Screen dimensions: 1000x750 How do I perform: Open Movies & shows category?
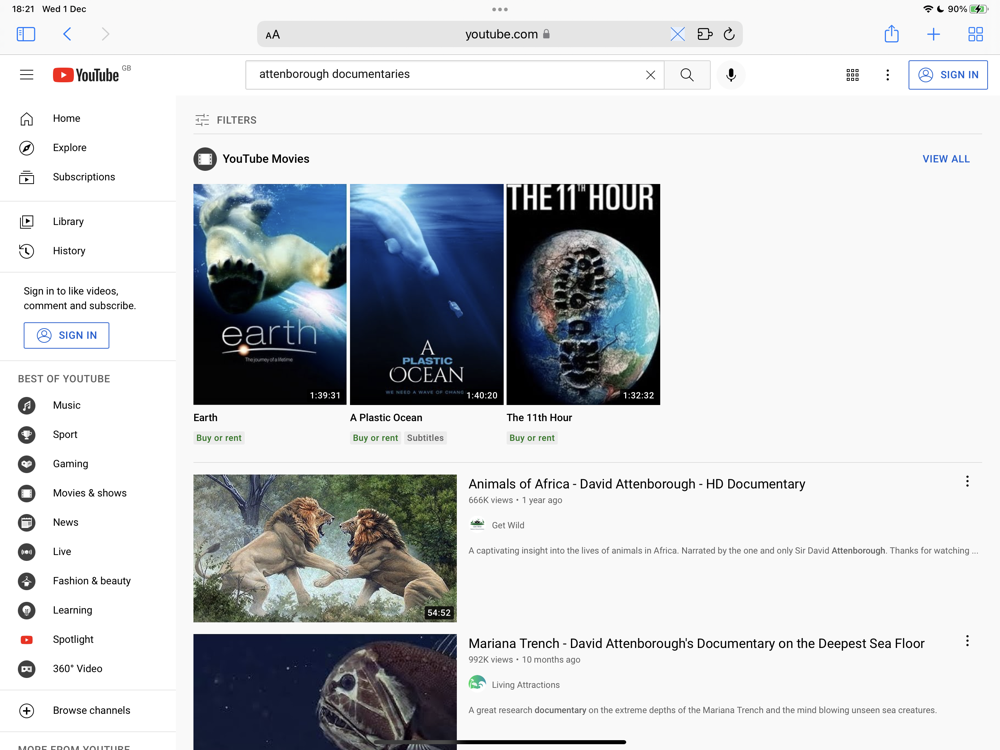[88, 494]
